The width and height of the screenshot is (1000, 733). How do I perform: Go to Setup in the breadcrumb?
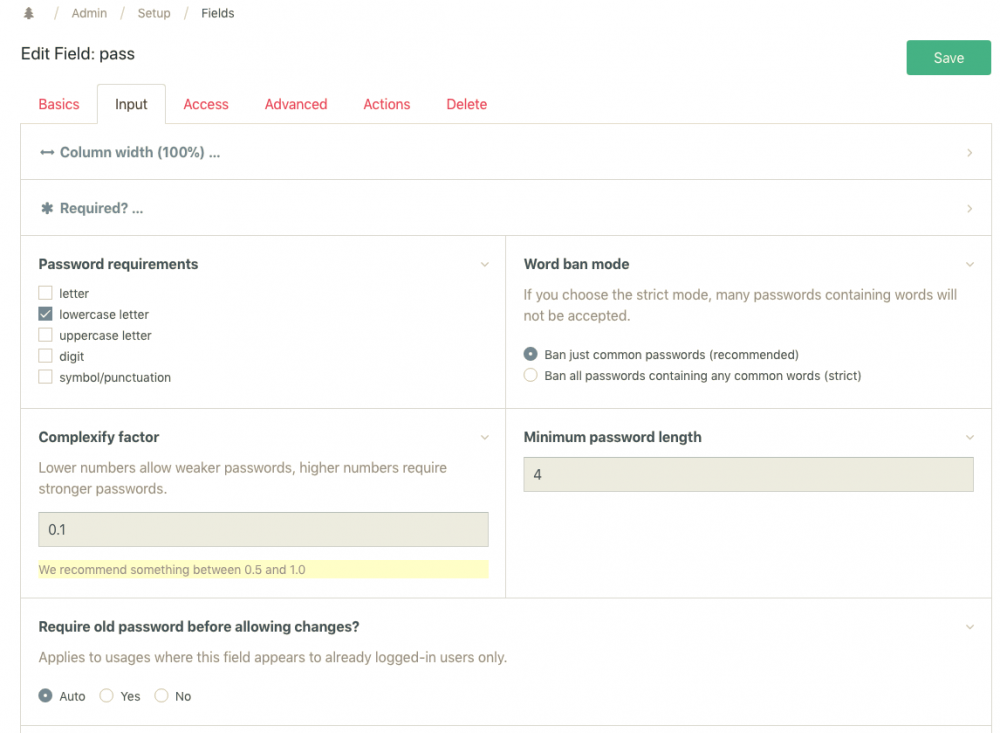click(x=154, y=14)
